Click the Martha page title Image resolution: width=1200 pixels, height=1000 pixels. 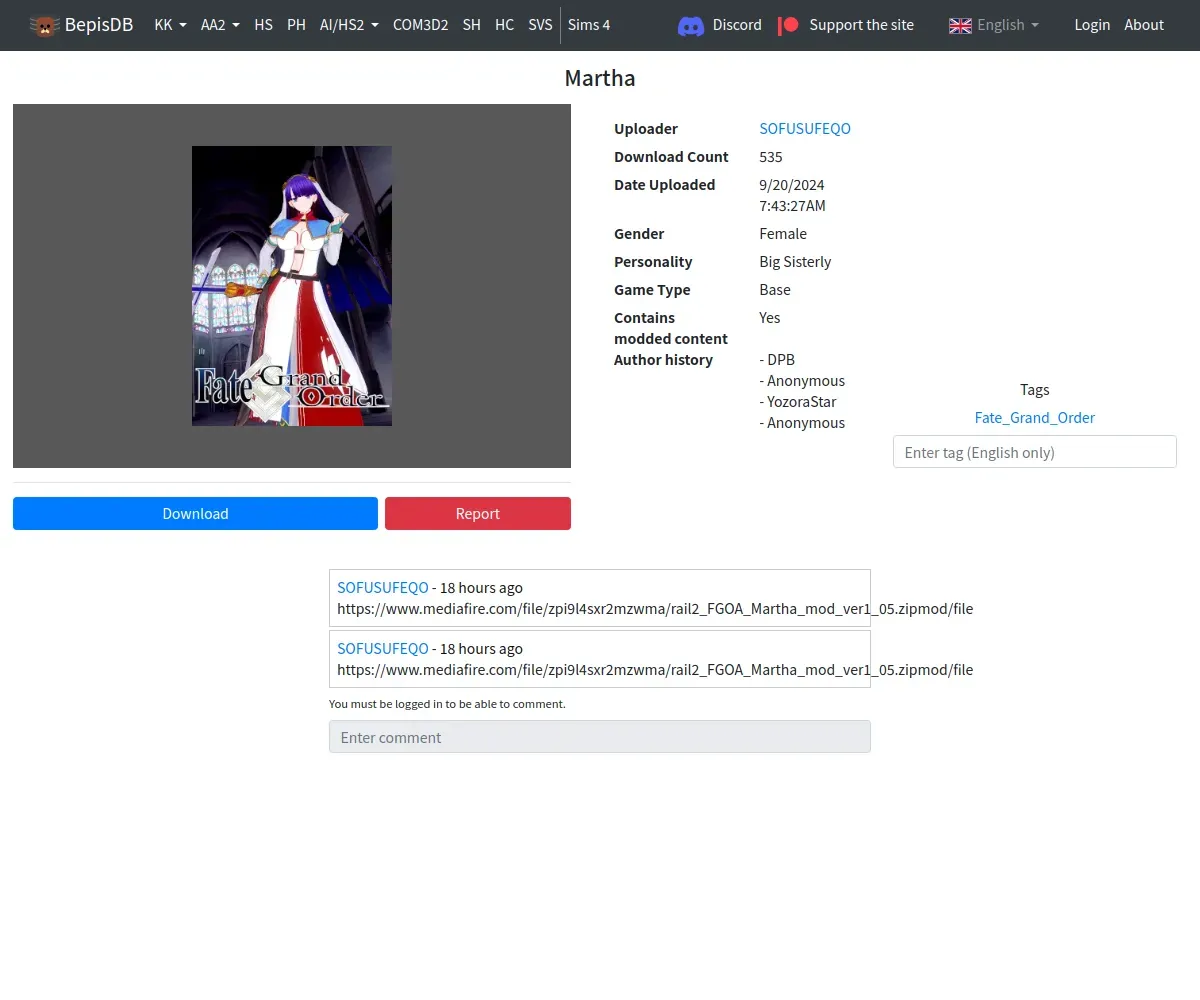tap(600, 78)
